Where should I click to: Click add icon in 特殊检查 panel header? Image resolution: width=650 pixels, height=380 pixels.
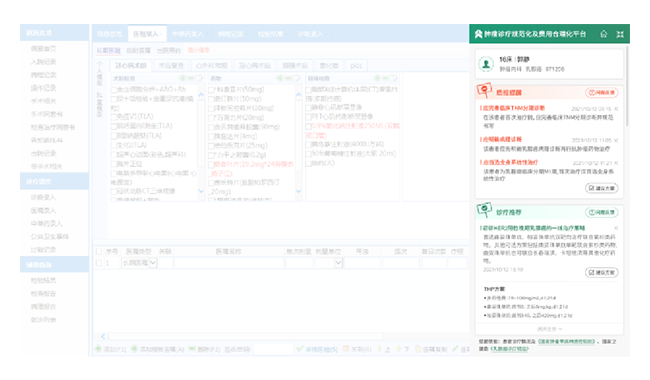tap(377, 78)
